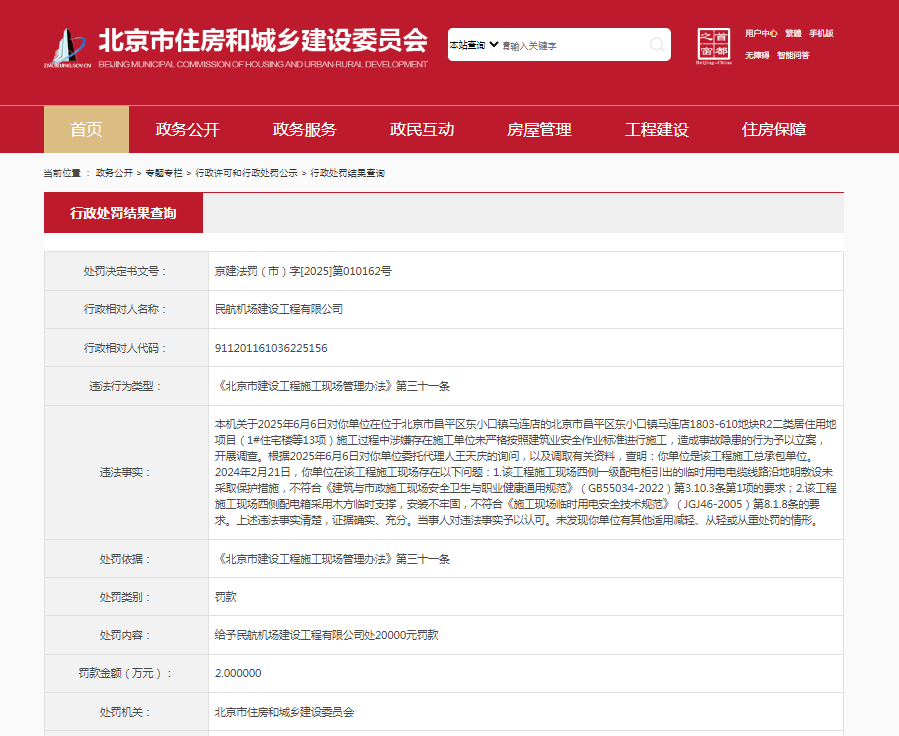Screen dimensions: 899x736
Task: Open the 手机版 mobile version link
Action: click(x=821, y=33)
